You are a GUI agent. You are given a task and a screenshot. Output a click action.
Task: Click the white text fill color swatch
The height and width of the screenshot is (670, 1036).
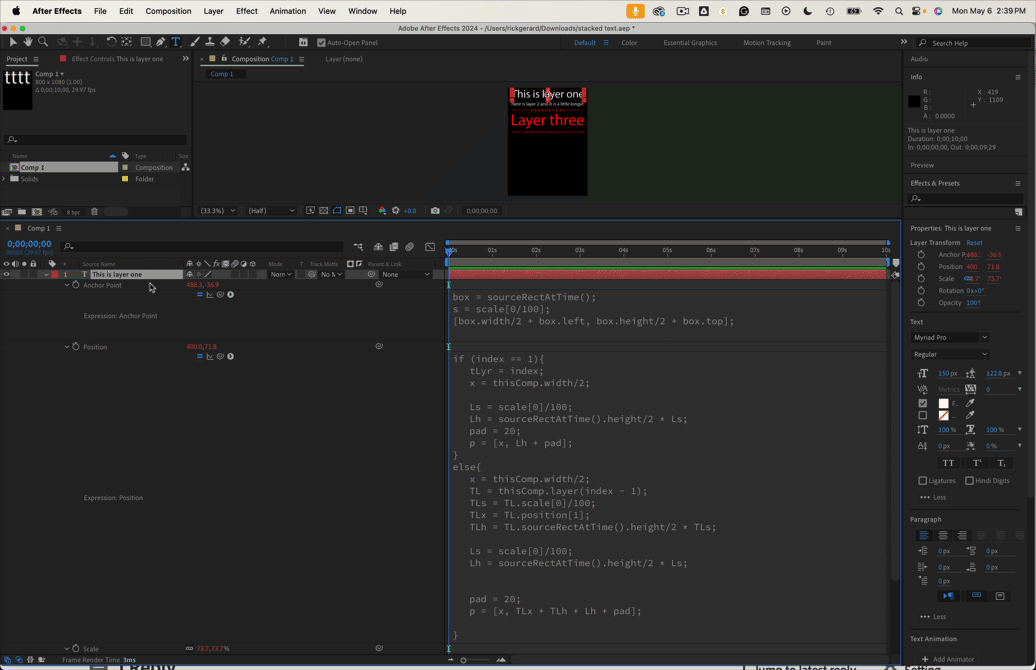(943, 403)
